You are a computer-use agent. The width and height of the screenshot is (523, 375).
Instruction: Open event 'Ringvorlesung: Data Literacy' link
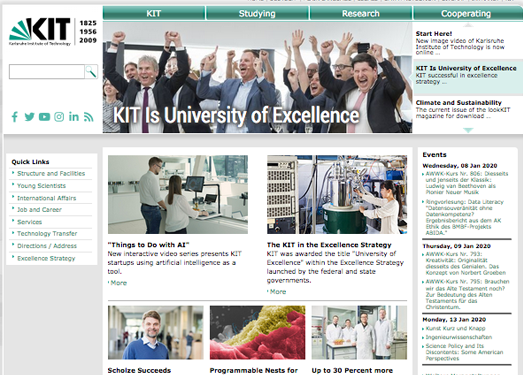(x=465, y=217)
